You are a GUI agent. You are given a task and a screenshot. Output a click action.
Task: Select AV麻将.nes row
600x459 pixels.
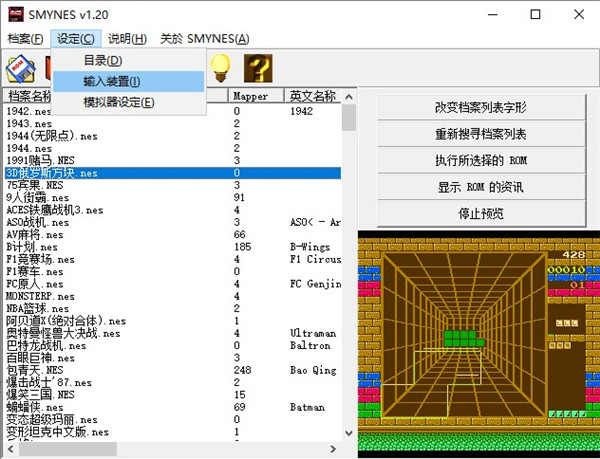point(173,234)
